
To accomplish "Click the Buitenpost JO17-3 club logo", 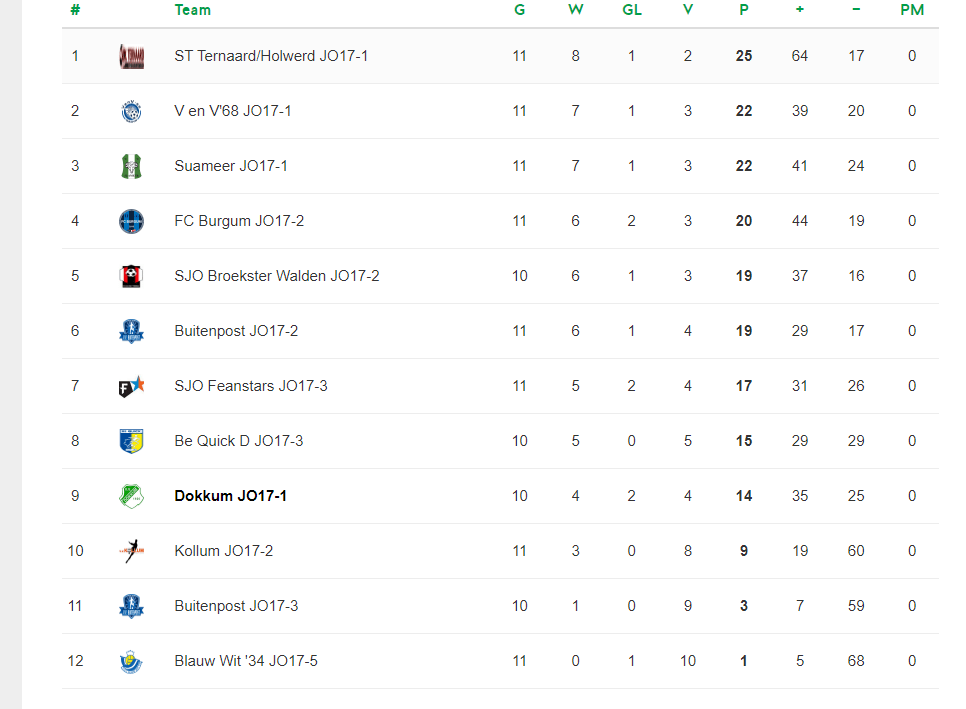I will (x=131, y=606).
